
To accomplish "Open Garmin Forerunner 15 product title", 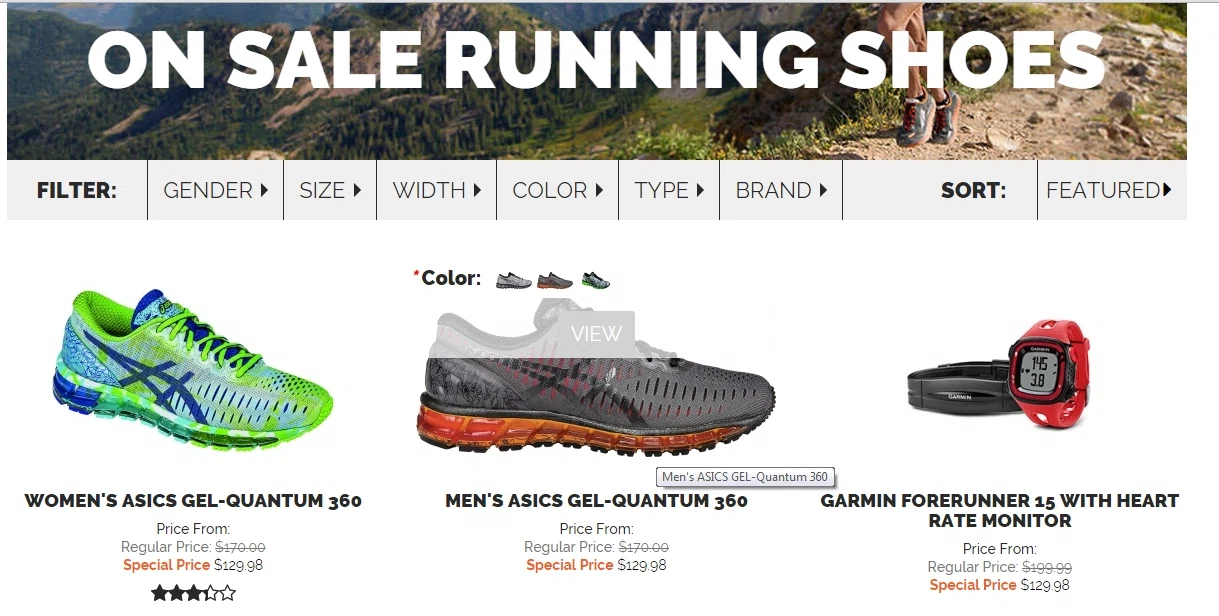I will coord(999,511).
